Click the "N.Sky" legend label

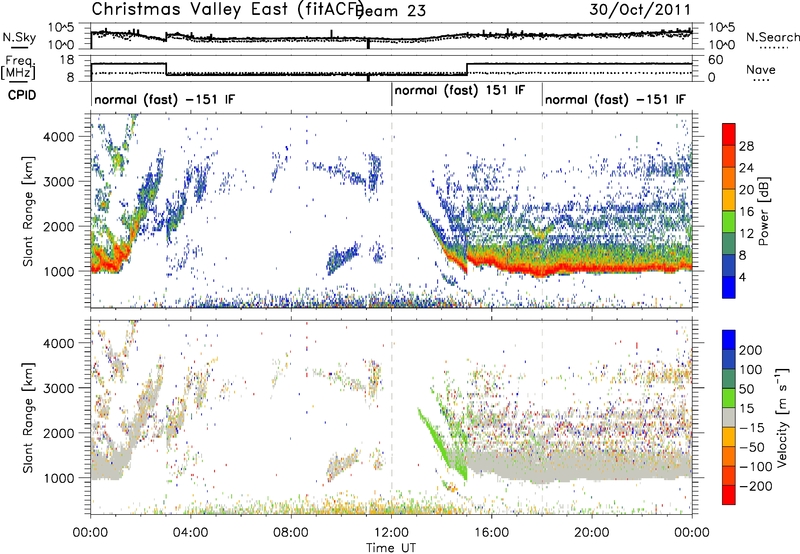coord(19,37)
